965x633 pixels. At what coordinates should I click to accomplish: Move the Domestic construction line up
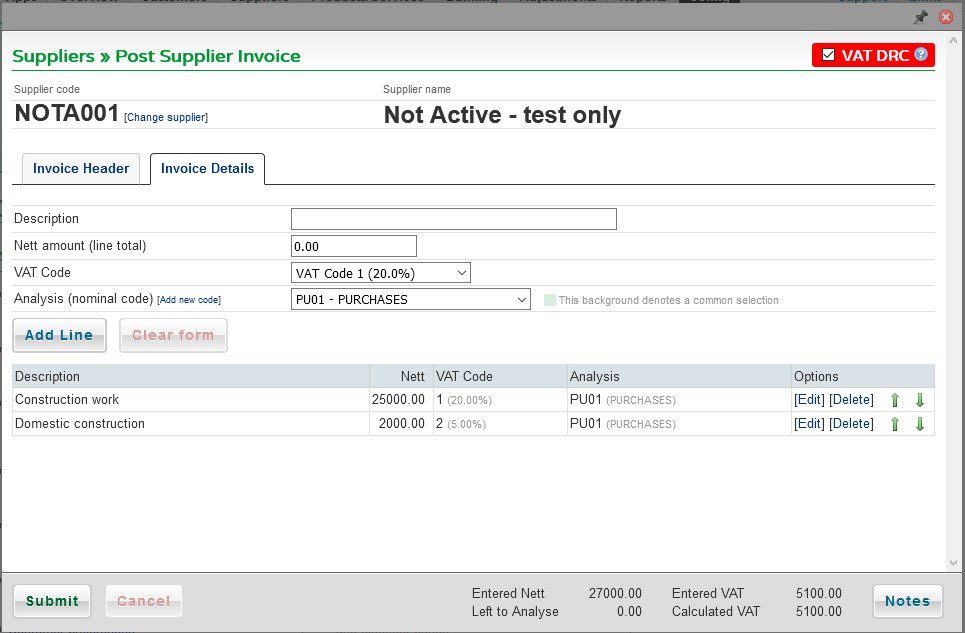point(895,423)
